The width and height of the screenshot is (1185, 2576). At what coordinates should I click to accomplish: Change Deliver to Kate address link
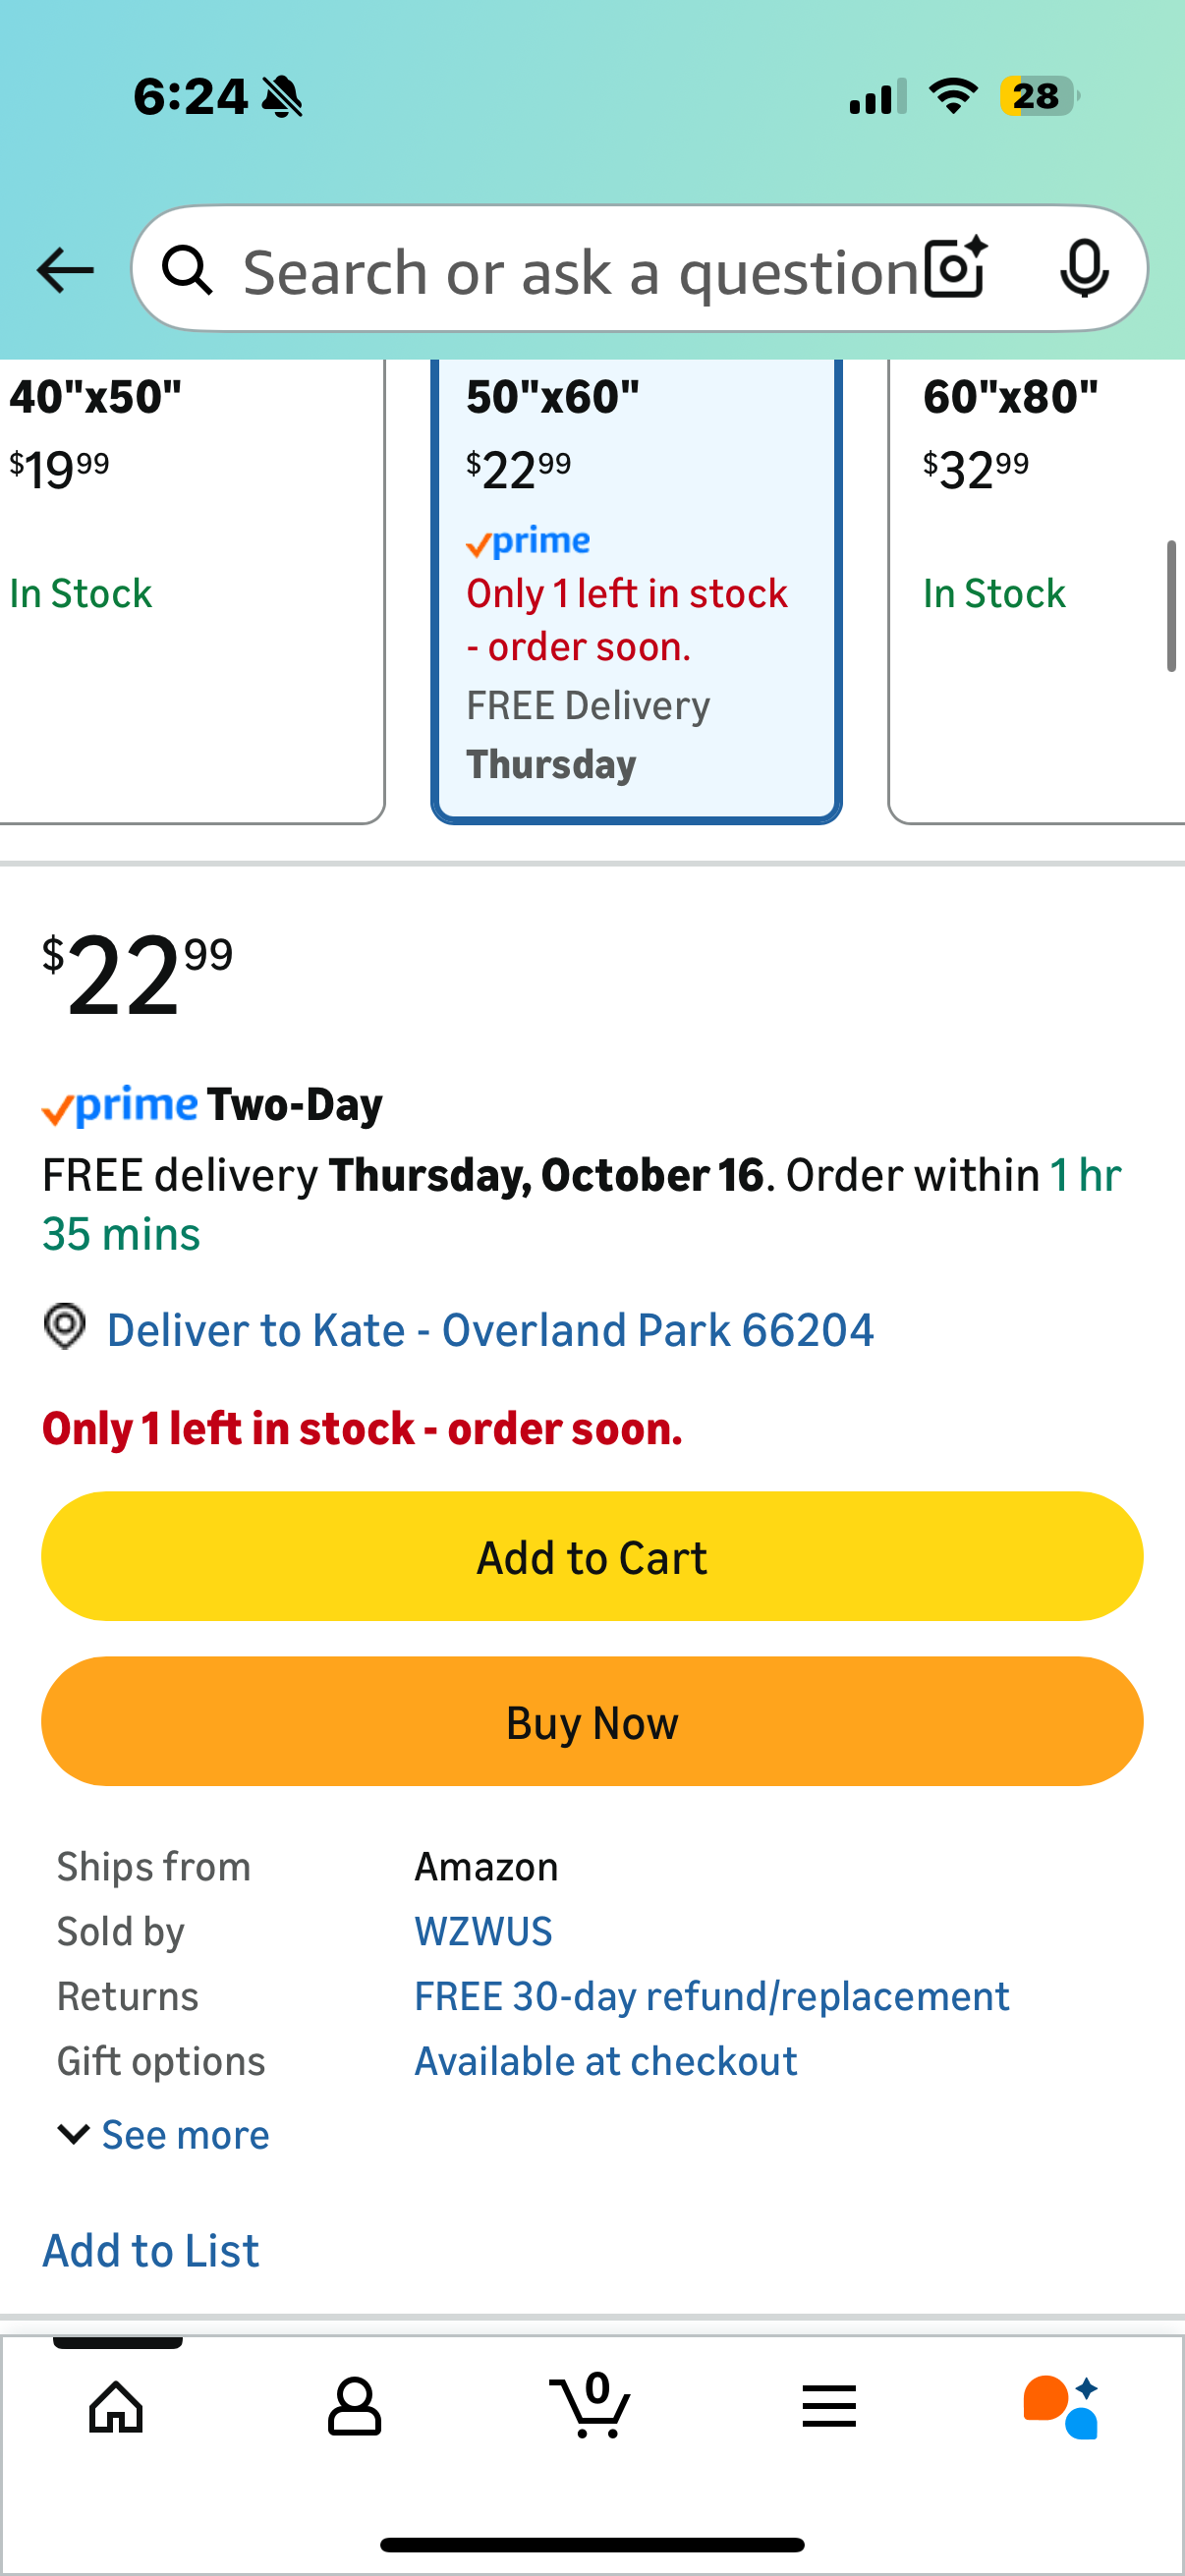pos(490,1330)
